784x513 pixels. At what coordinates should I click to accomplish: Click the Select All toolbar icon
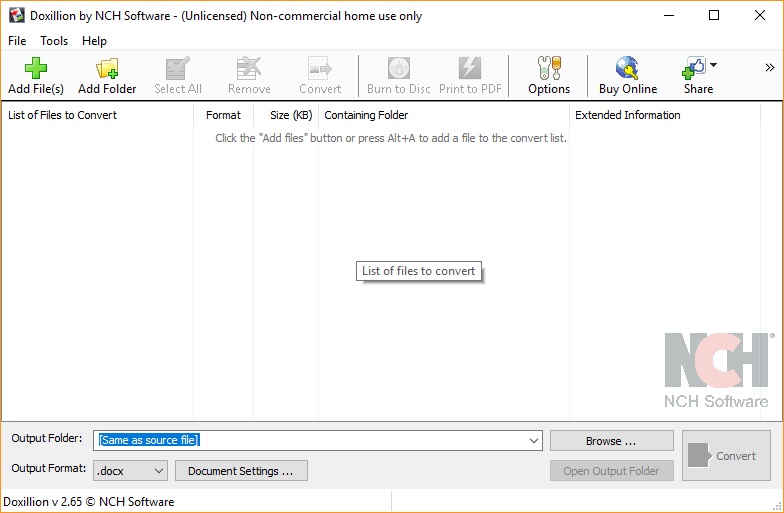[x=178, y=68]
